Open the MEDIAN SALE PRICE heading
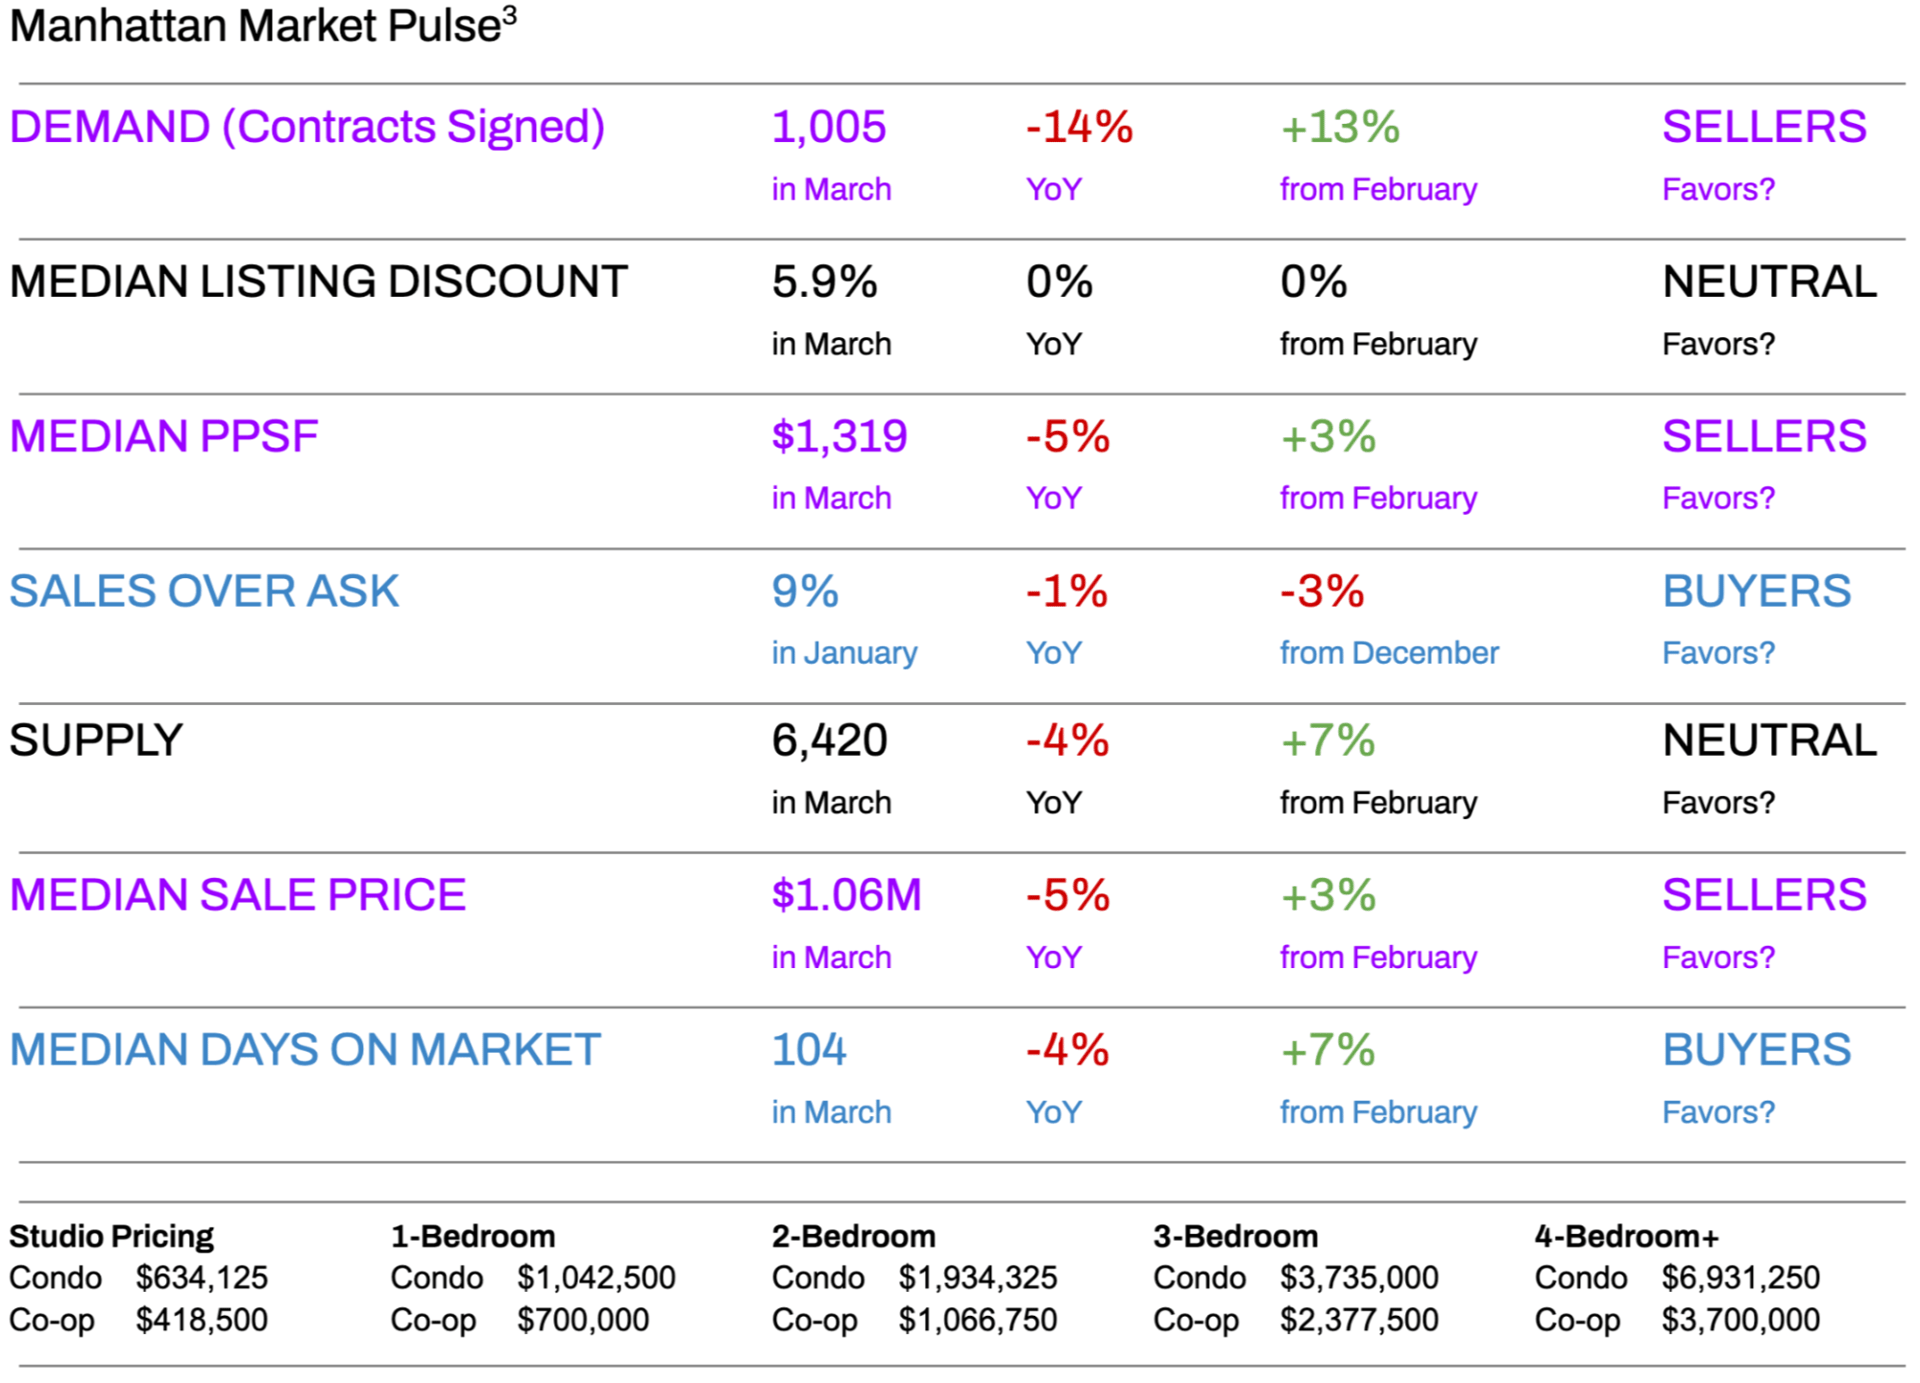Screen dimensions: 1920x1383 pyautogui.click(x=238, y=895)
